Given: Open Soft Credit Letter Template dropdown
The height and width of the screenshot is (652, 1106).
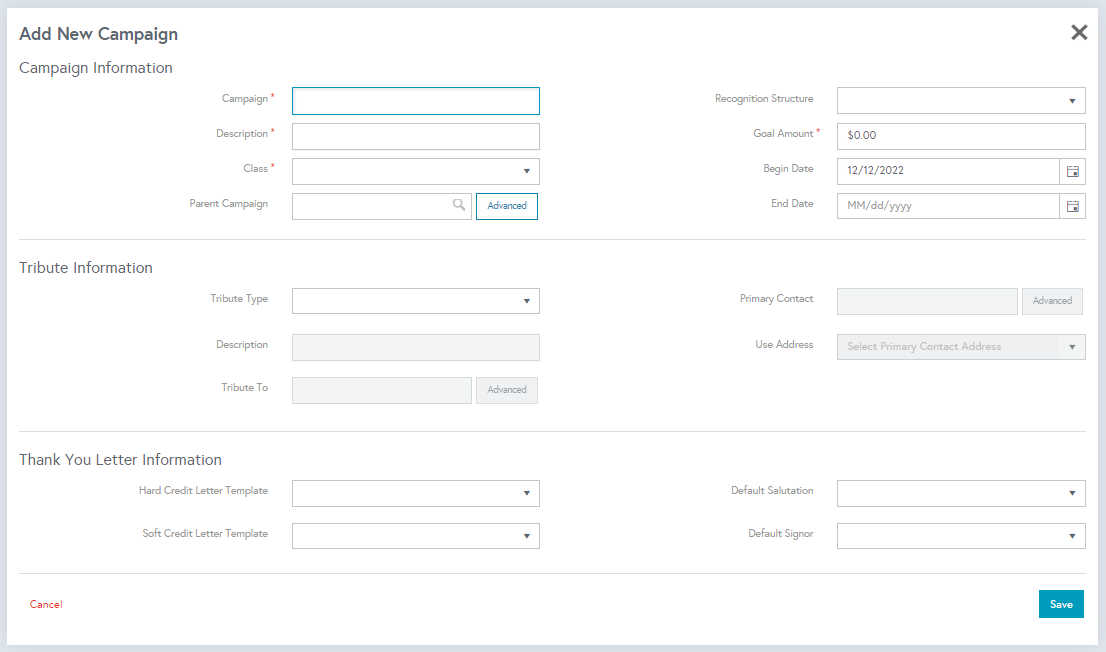Looking at the screenshot, I should coord(415,536).
